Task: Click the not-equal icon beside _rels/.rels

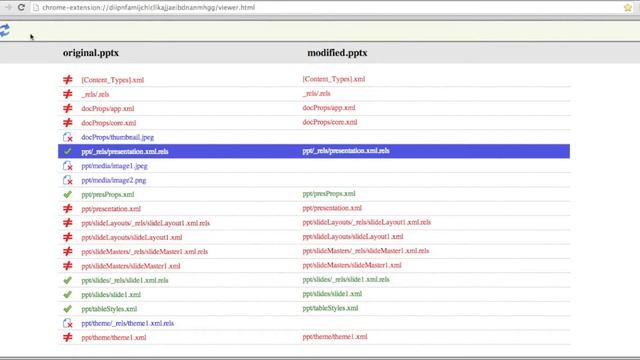Action: tap(68, 94)
